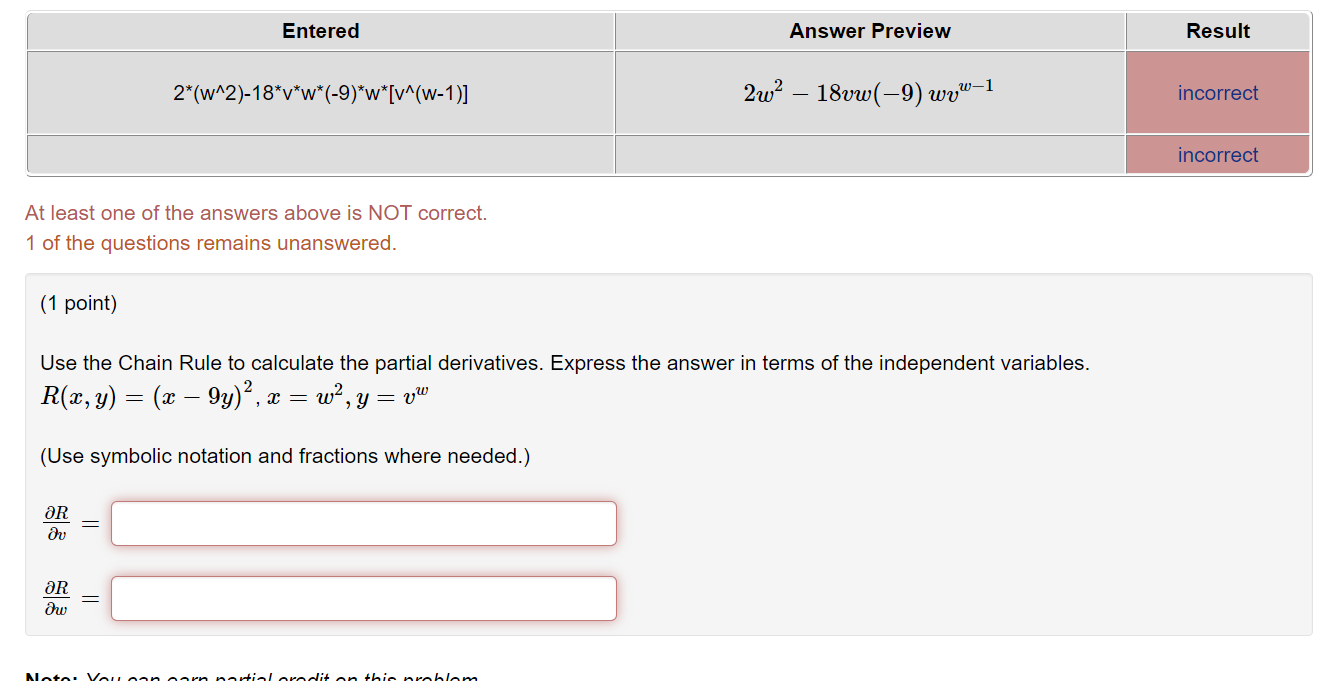Image resolution: width=1337 pixels, height=681 pixels.
Task: Click the empty second Answer Preview cell
Action: click(x=869, y=155)
